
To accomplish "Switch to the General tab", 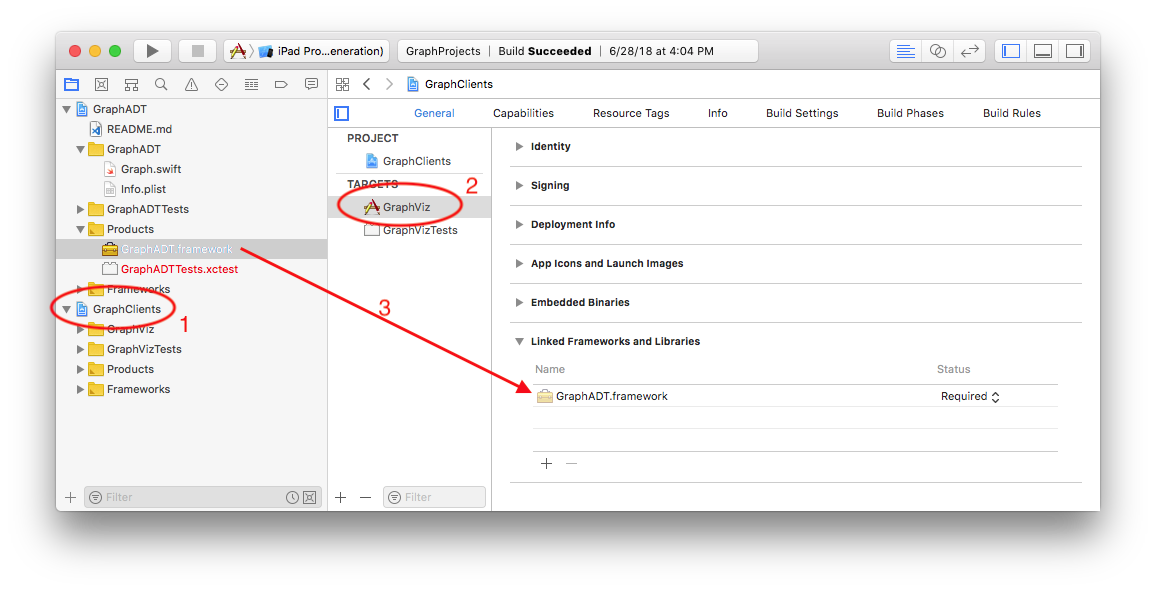I will point(434,113).
